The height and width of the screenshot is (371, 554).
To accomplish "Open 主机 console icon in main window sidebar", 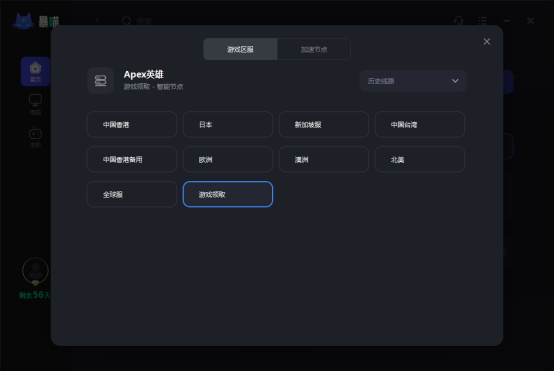I will (35, 137).
